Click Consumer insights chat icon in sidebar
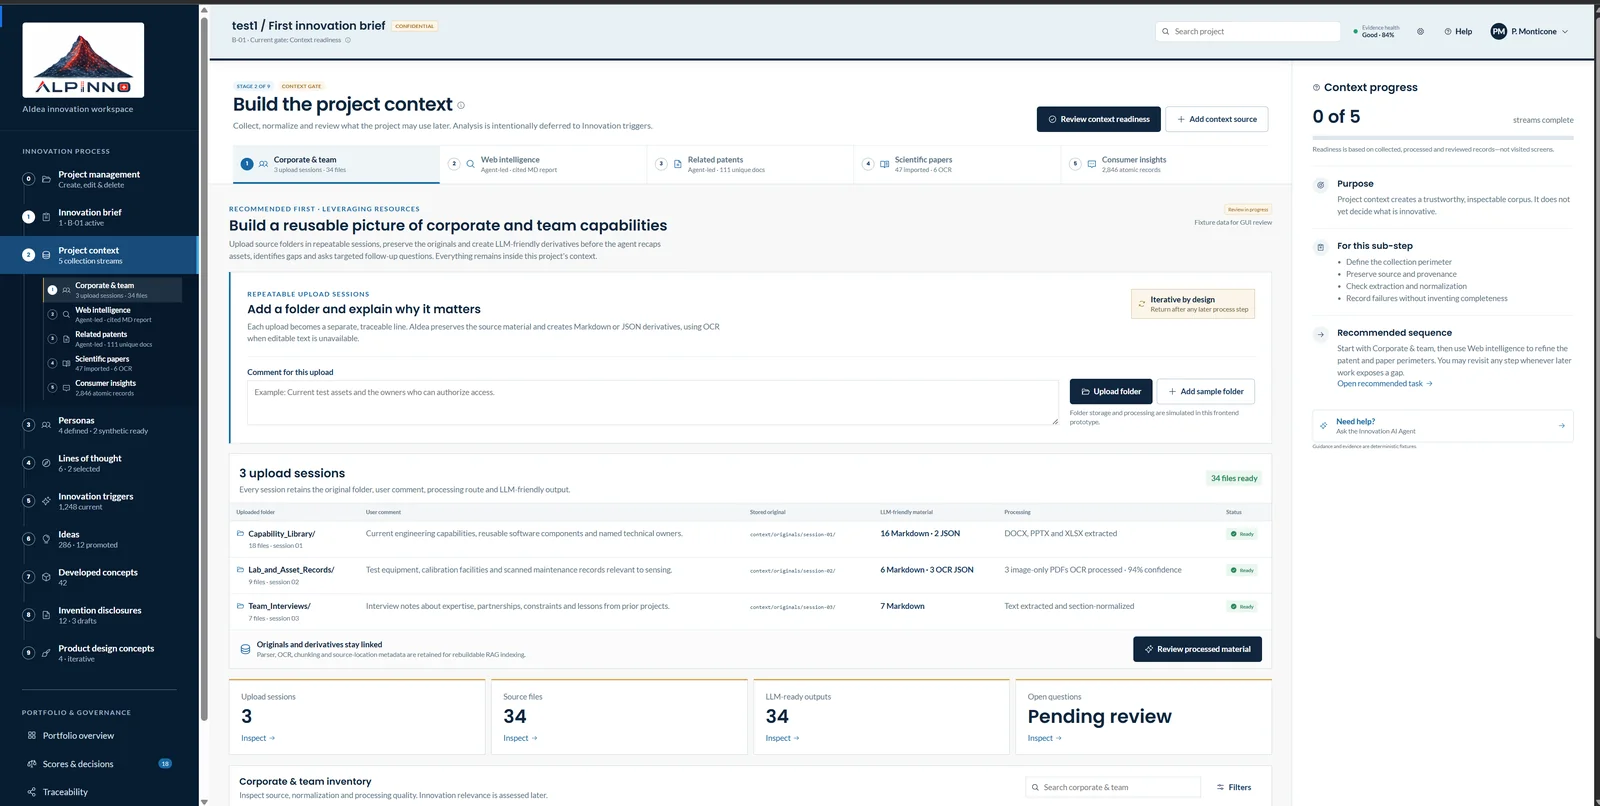This screenshot has height=806, width=1600. 66,388
